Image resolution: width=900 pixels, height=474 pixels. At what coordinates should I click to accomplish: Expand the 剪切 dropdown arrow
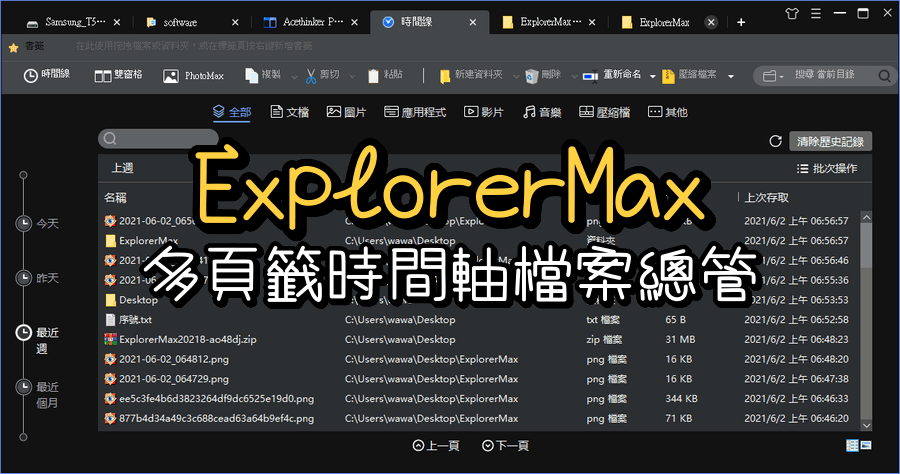tap(352, 76)
